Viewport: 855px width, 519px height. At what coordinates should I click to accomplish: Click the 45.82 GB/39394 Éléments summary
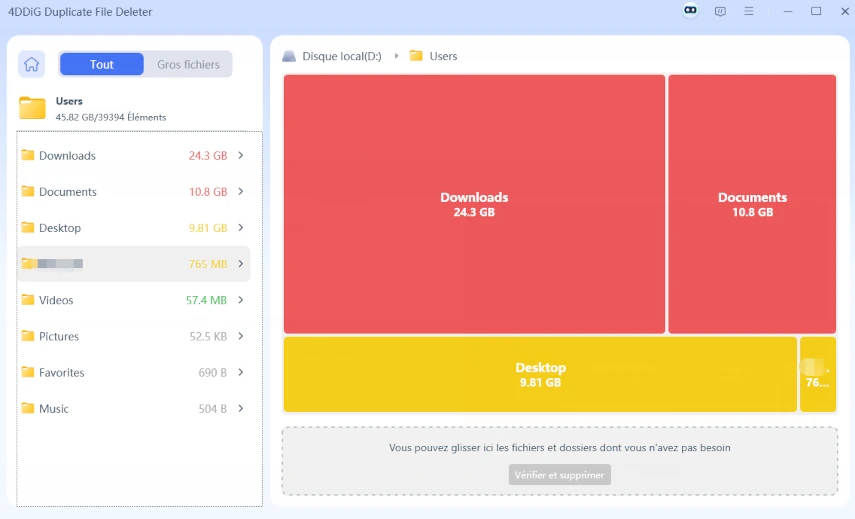coord(111,117)
